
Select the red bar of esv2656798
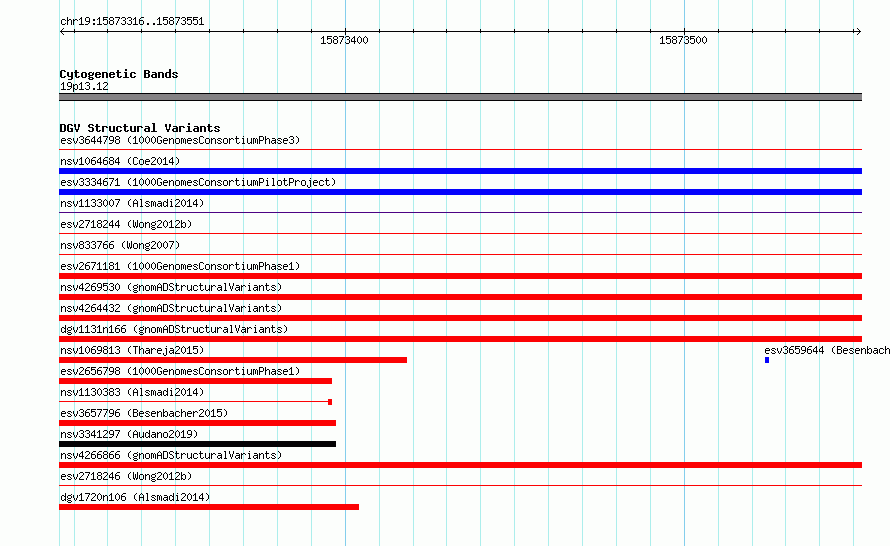[195, 381]
